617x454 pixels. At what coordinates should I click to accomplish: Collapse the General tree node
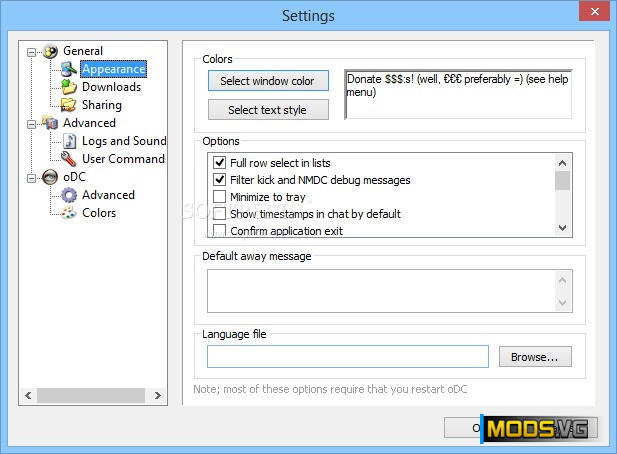[33, 51]
